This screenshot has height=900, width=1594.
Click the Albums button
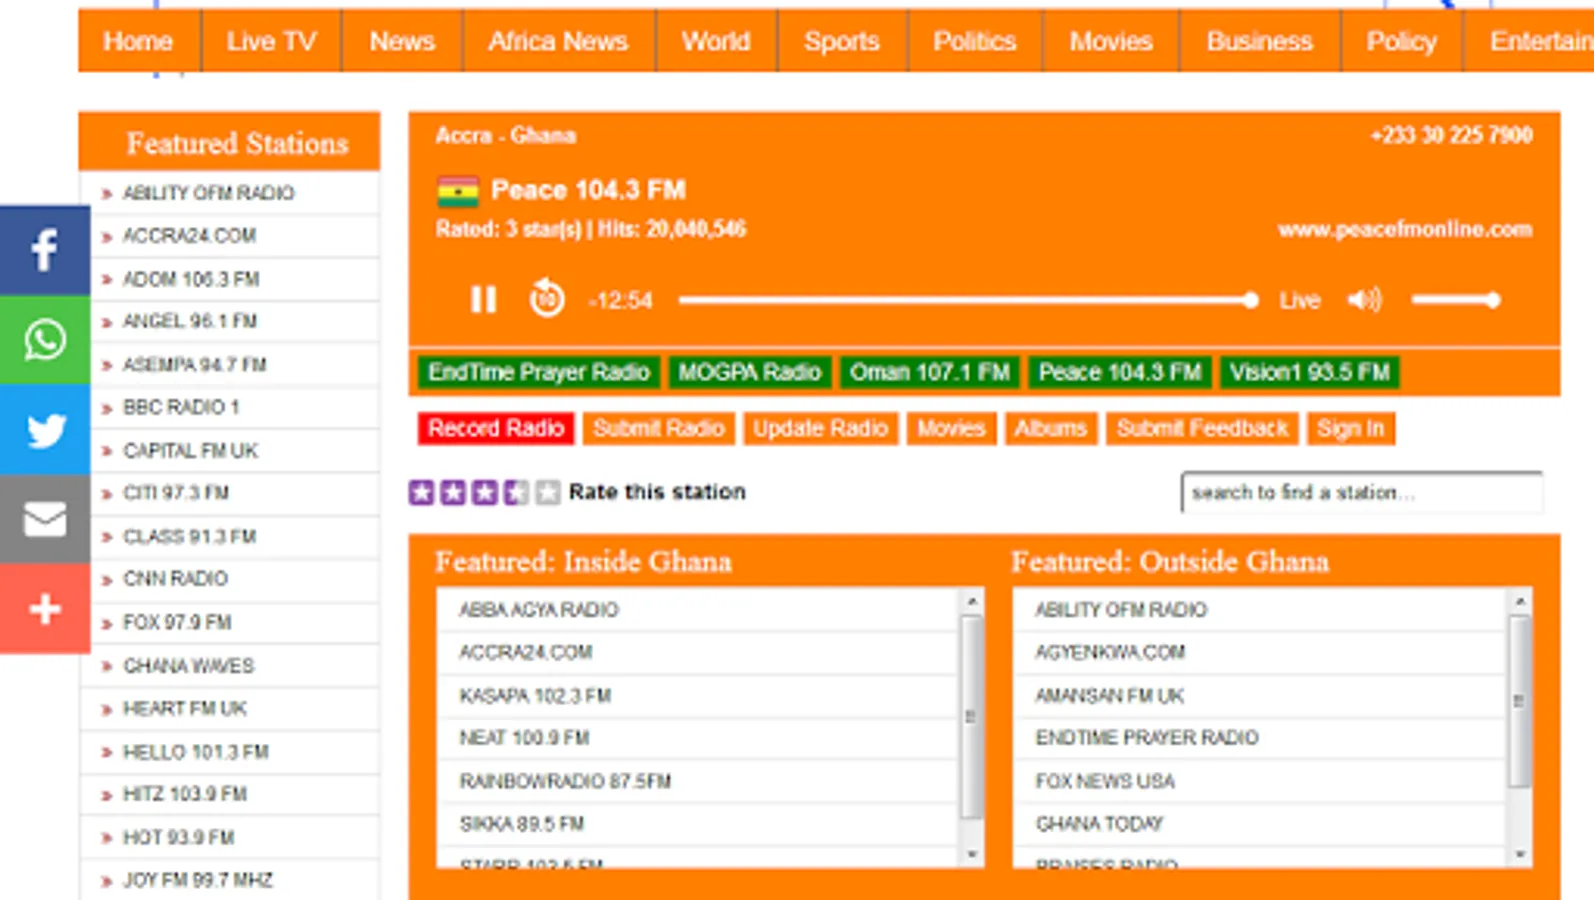point(1051,428)
